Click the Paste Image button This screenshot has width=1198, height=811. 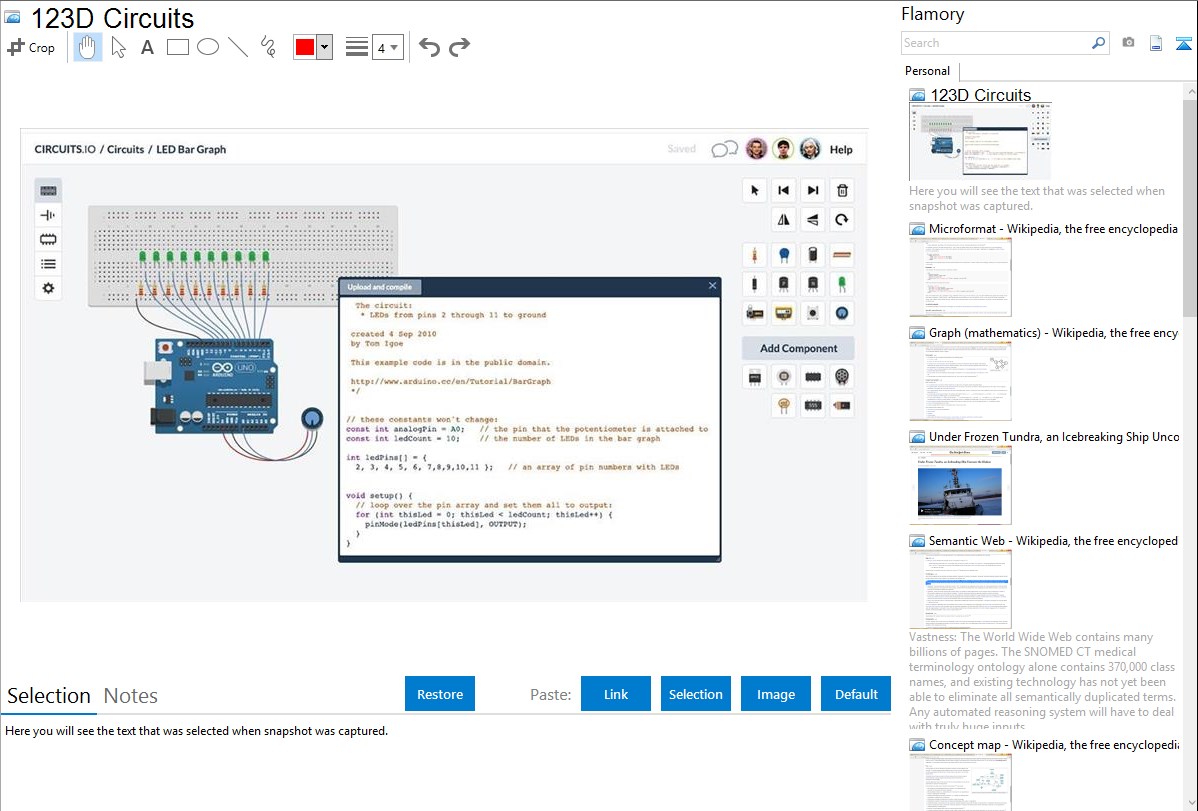coord(775,694)
